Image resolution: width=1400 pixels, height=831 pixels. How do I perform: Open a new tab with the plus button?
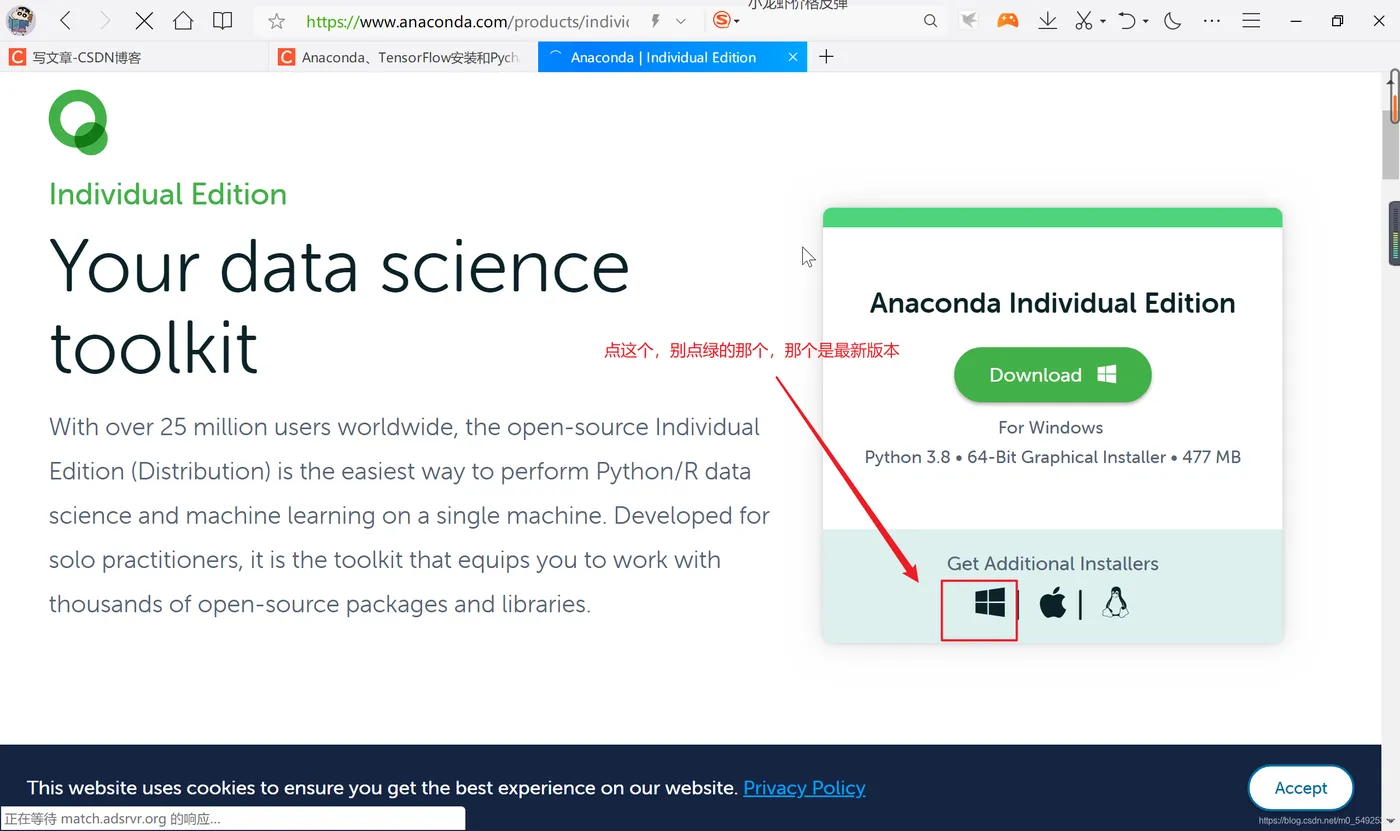pos(826,57)
